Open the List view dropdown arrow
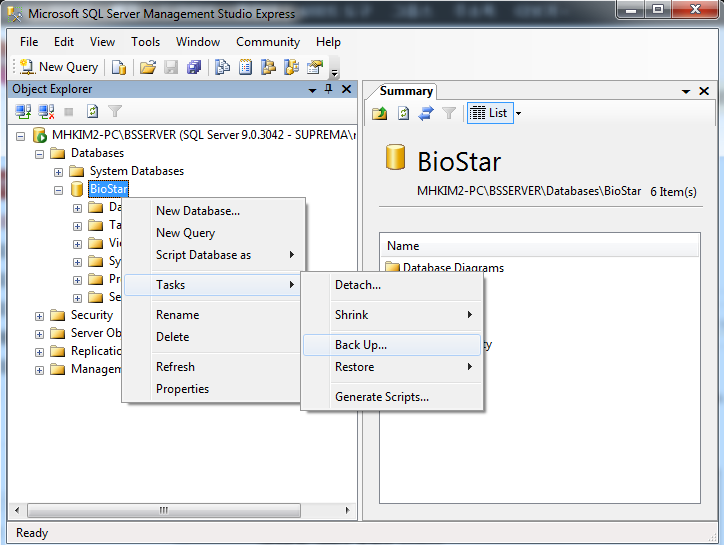The width and height of the screenshot is (724, 545). coord(518,113)
